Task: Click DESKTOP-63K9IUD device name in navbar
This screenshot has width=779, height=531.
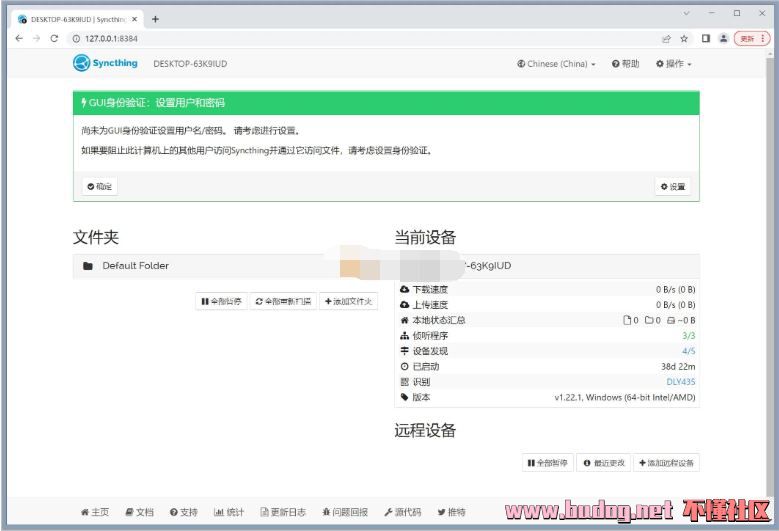Action: coord(190,64)
